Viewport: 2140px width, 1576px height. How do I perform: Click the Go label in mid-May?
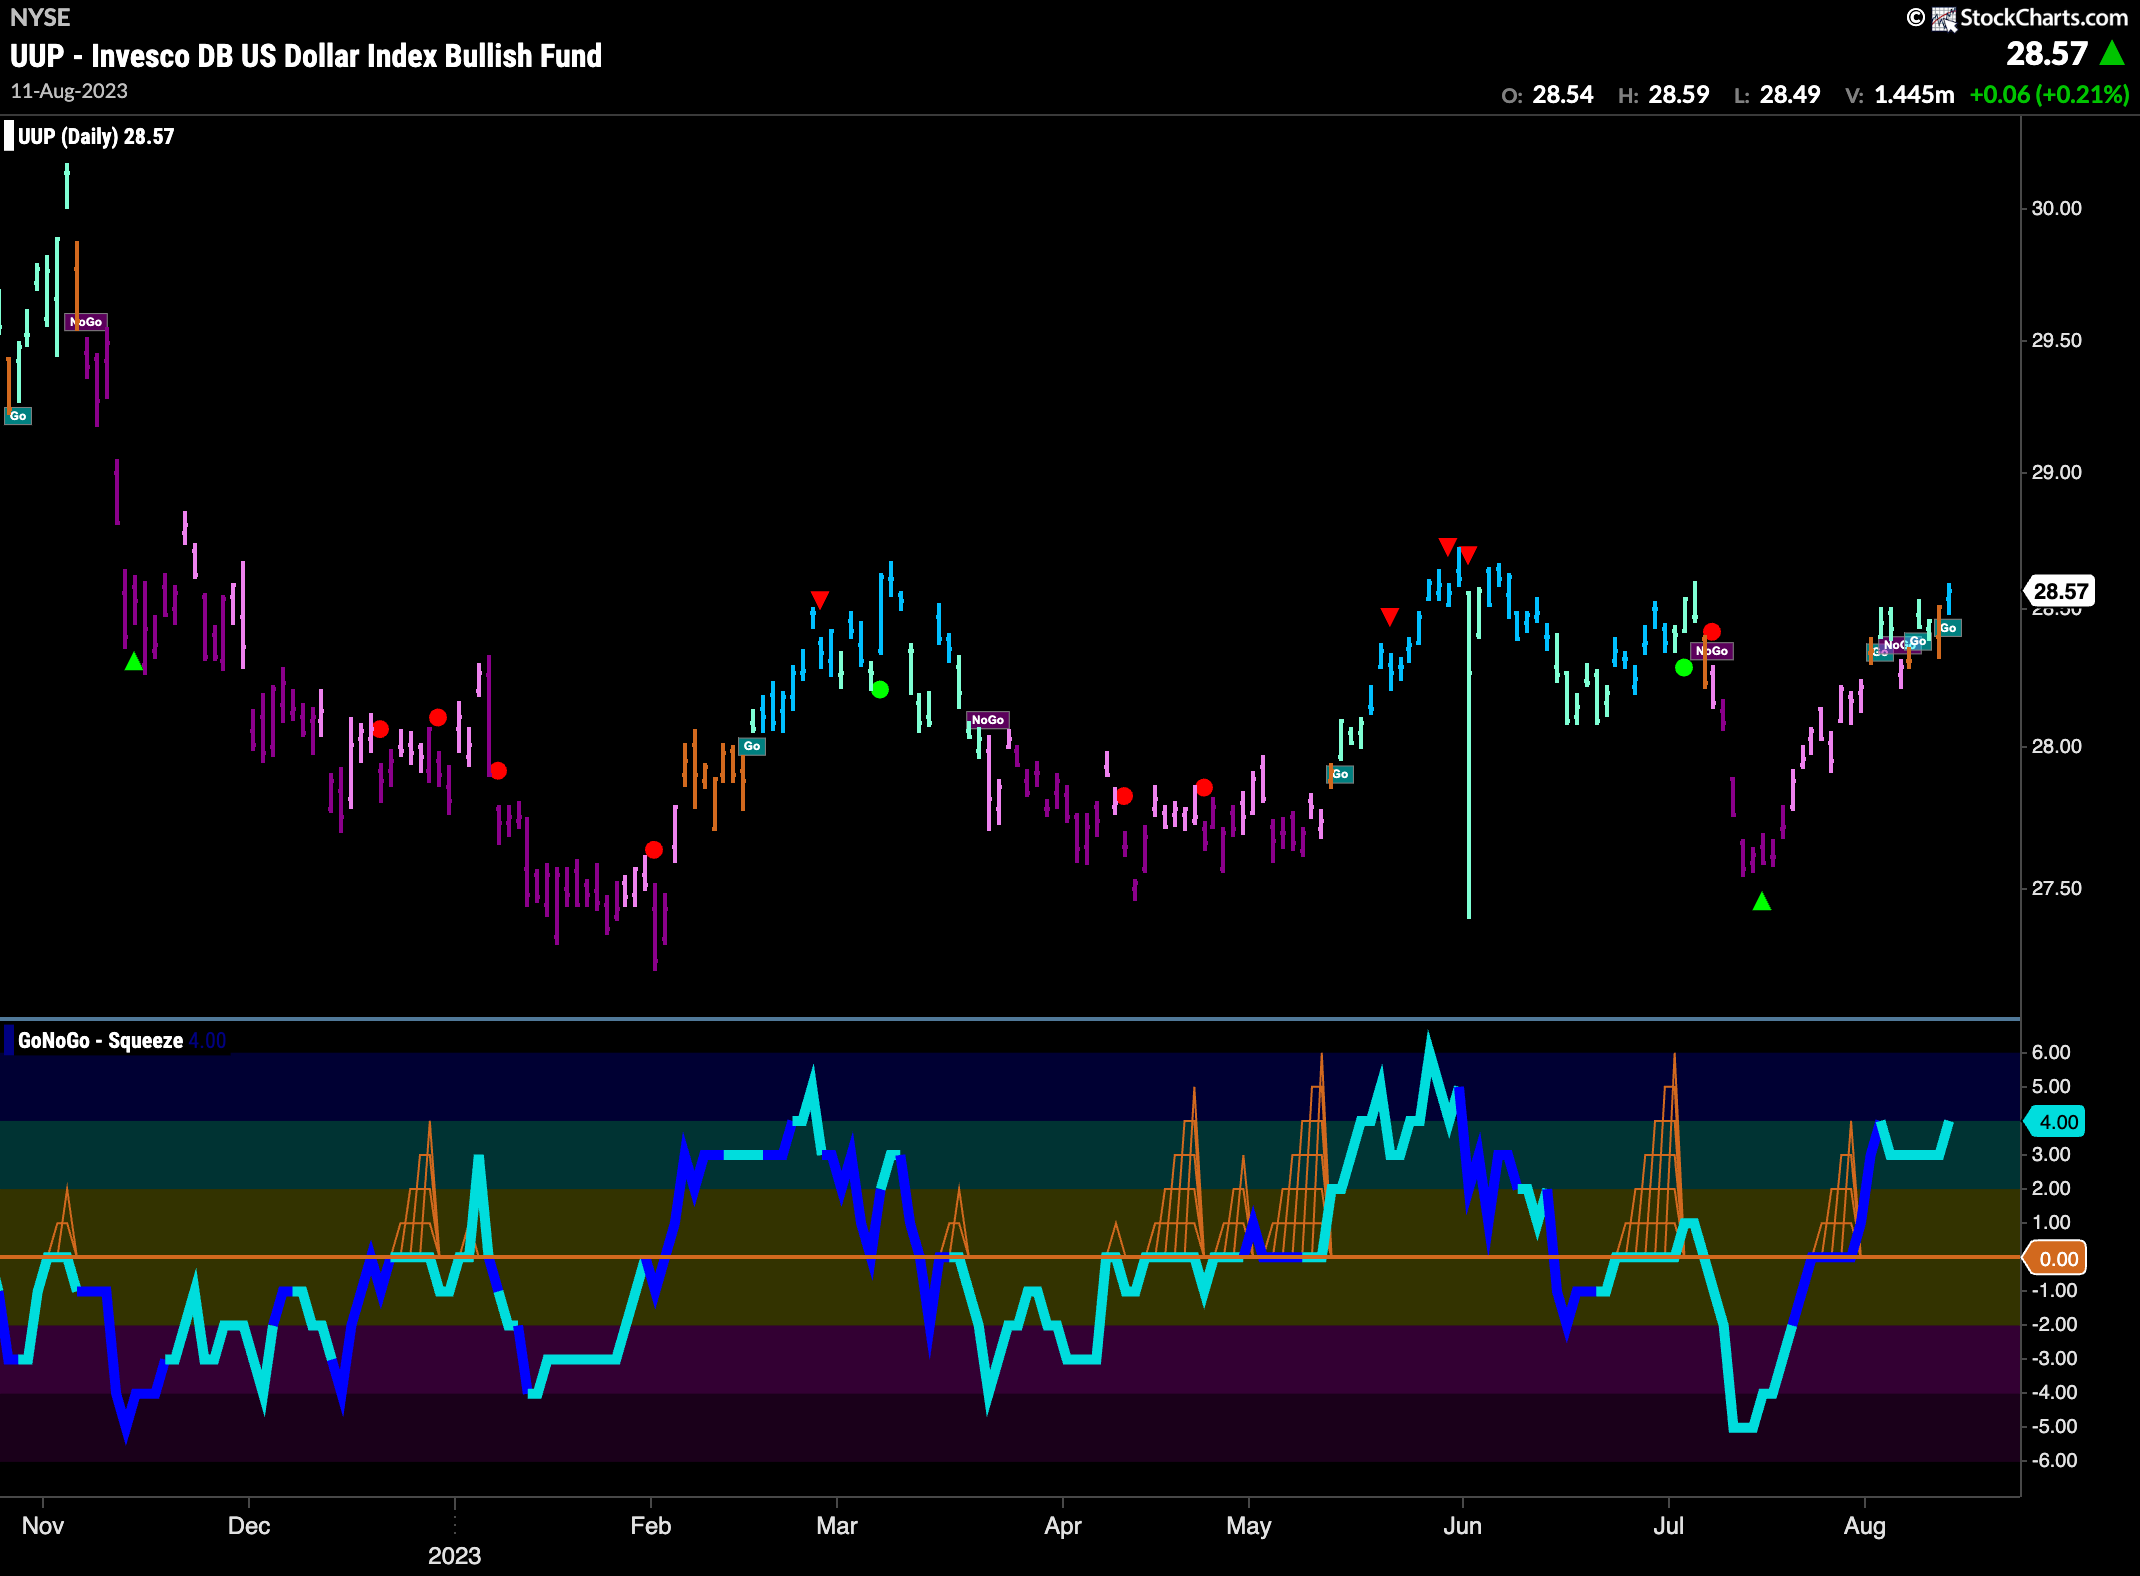pyautogui.click(x=1341, y=774)
